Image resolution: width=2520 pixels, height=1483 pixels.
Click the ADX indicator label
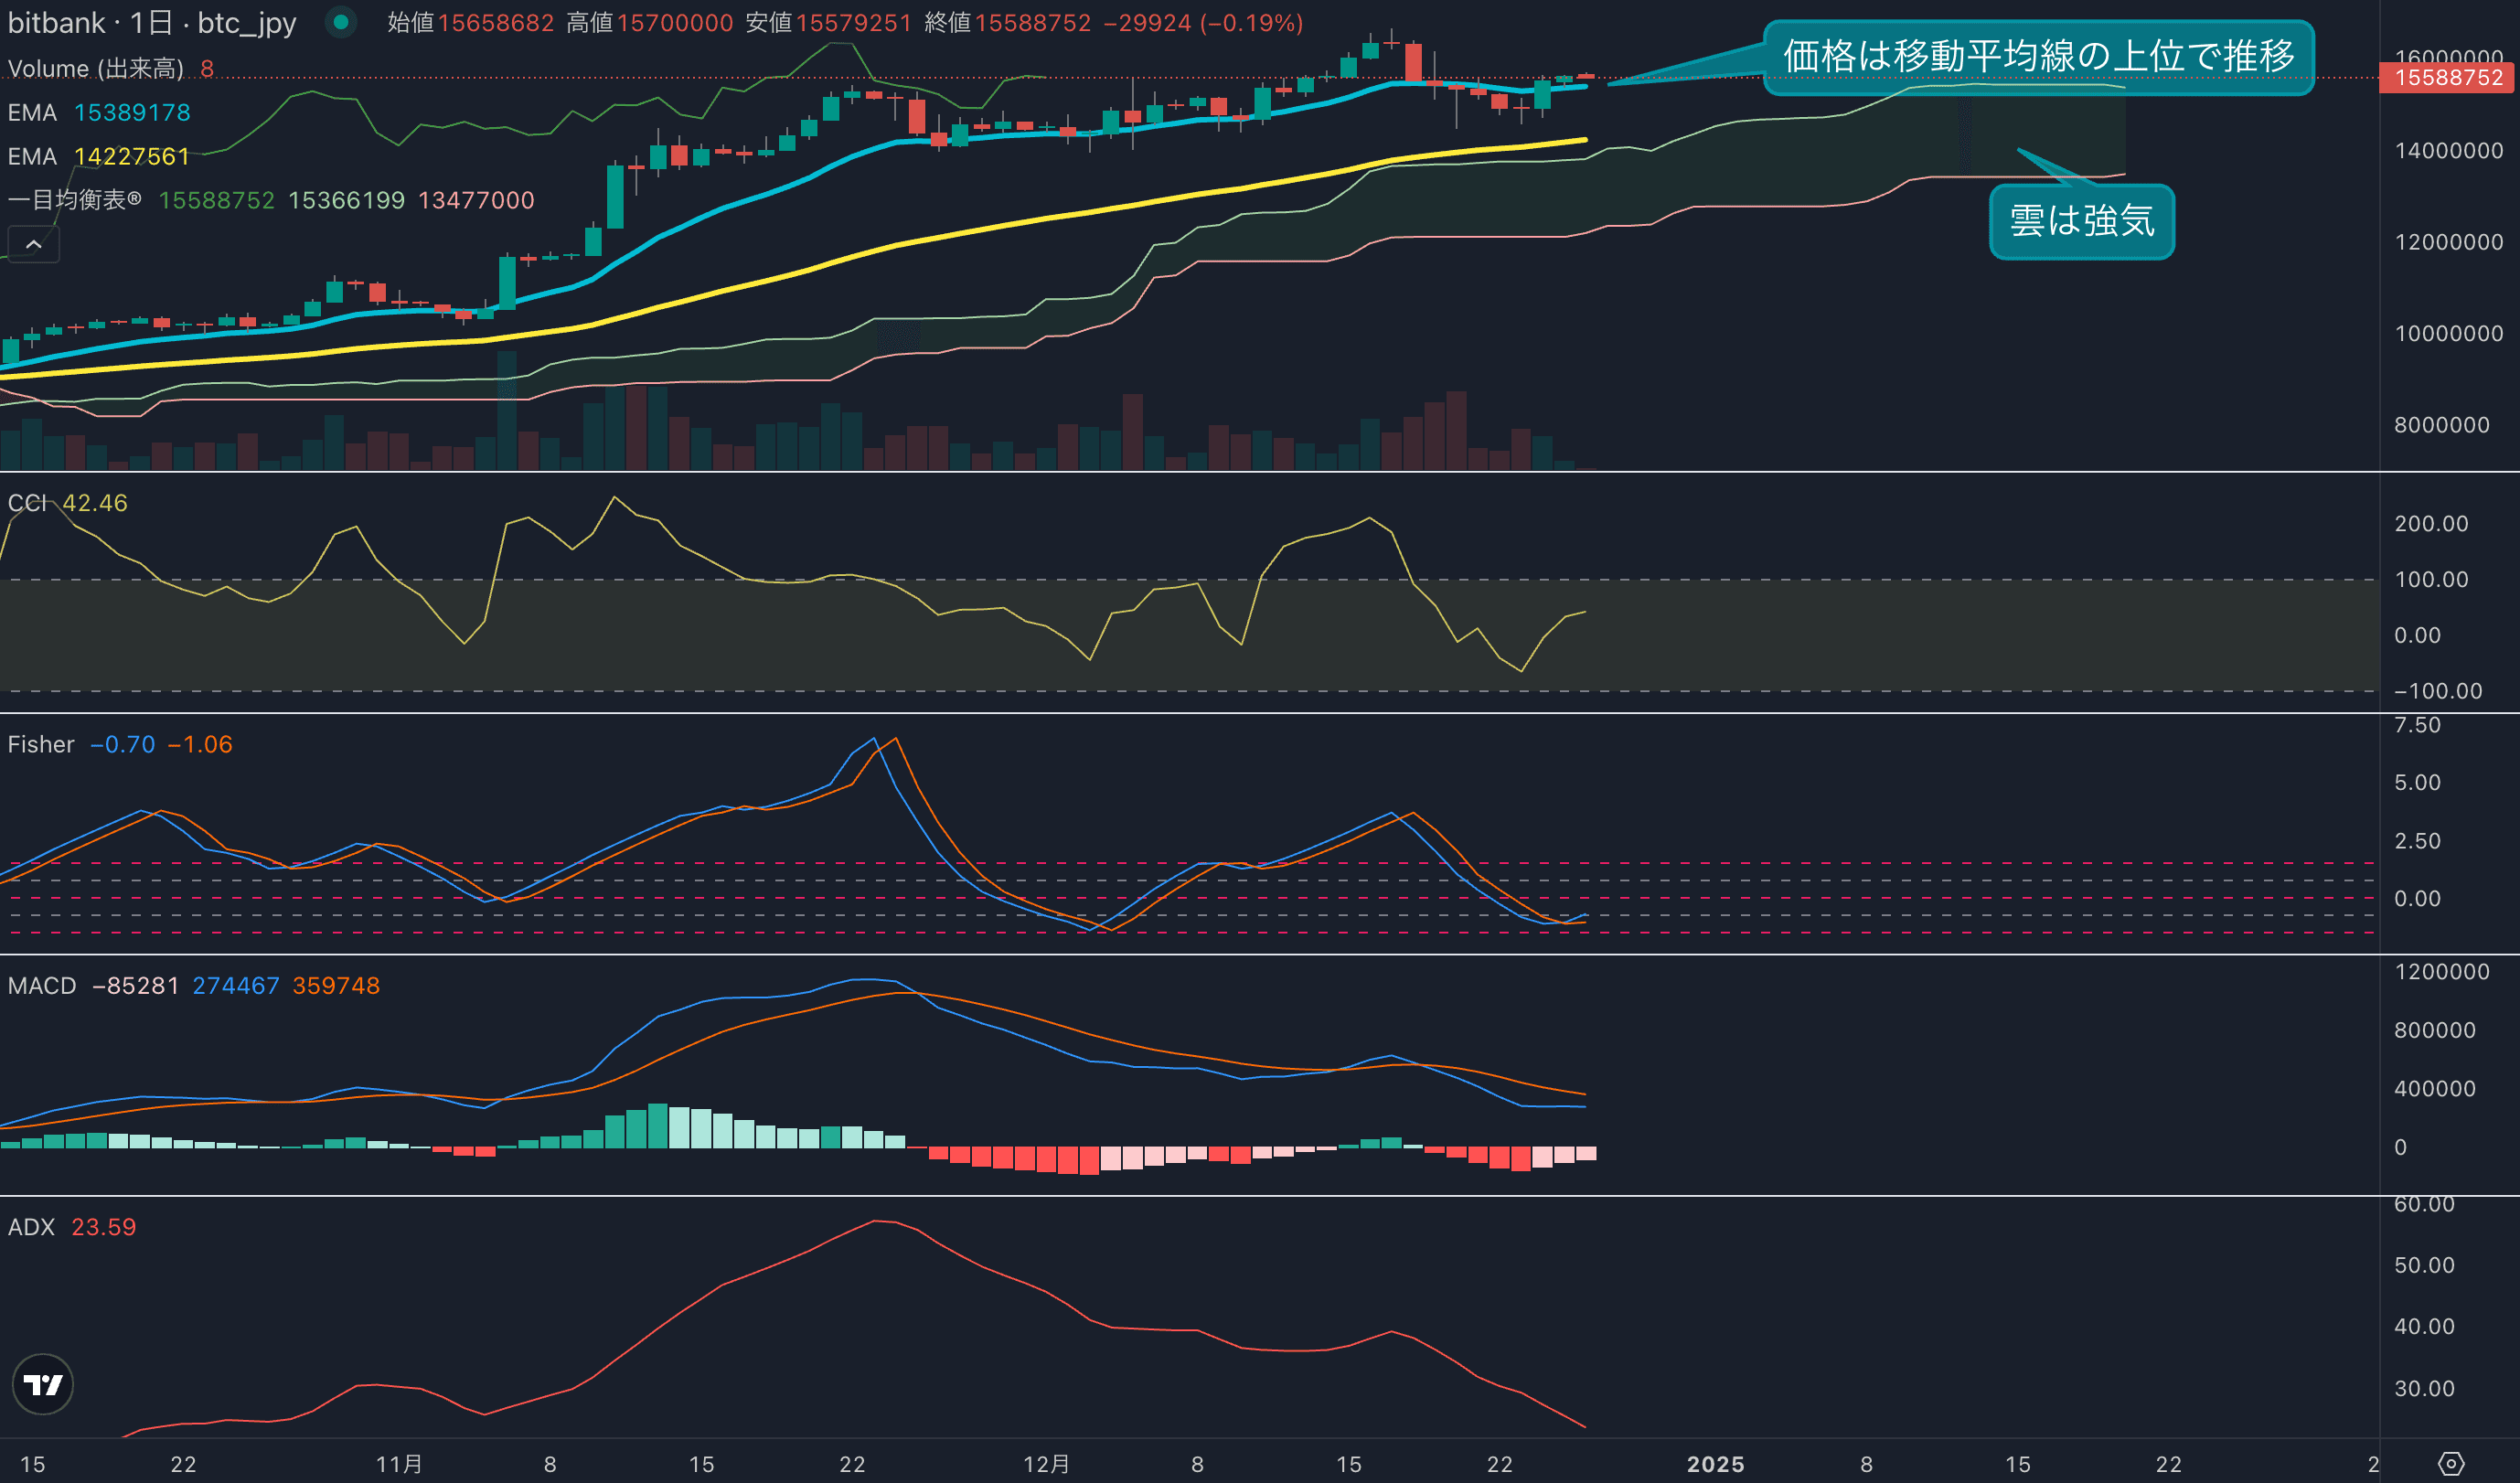click(31, 1227)
